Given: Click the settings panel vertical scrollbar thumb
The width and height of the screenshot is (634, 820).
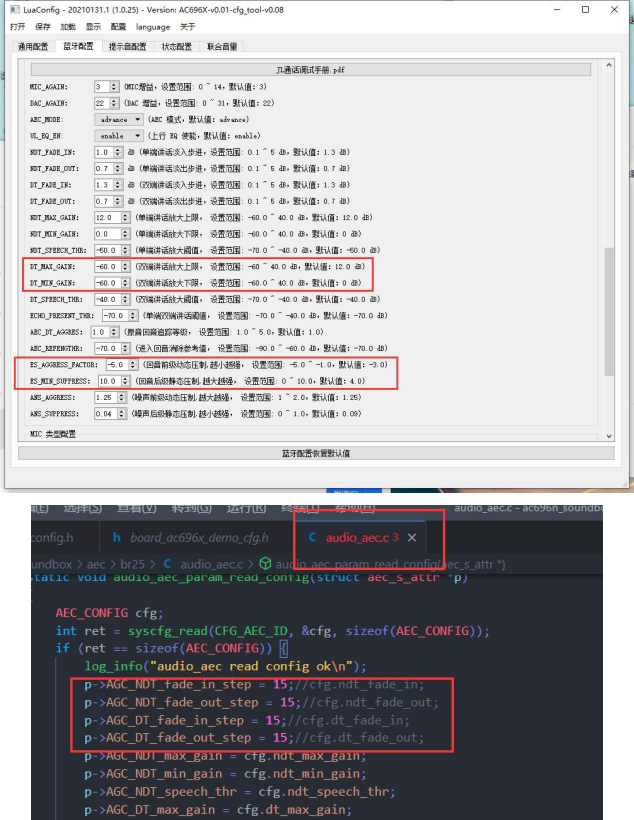Looking at the screenshot, I should (609, 312).
